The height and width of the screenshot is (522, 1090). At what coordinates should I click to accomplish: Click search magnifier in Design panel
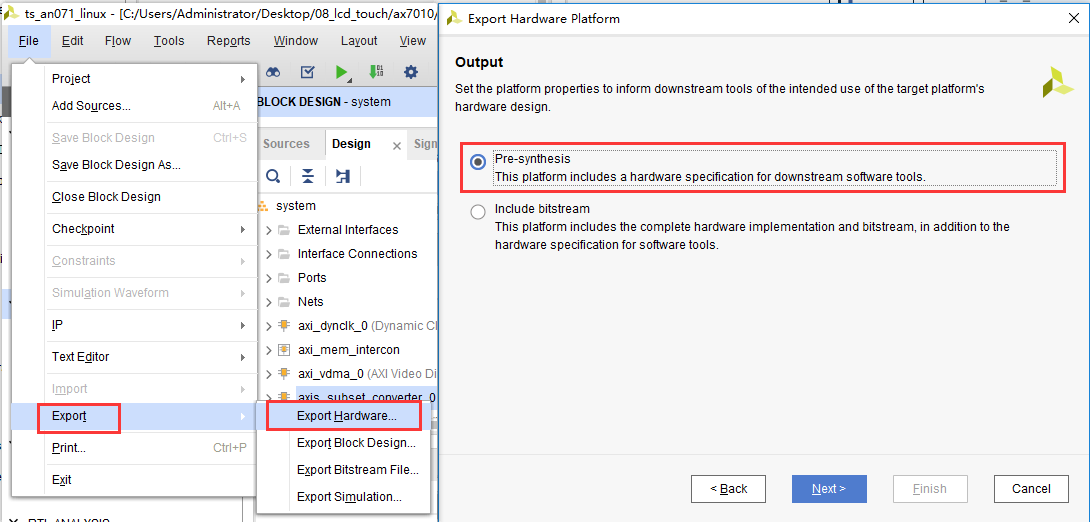[273, 176]
